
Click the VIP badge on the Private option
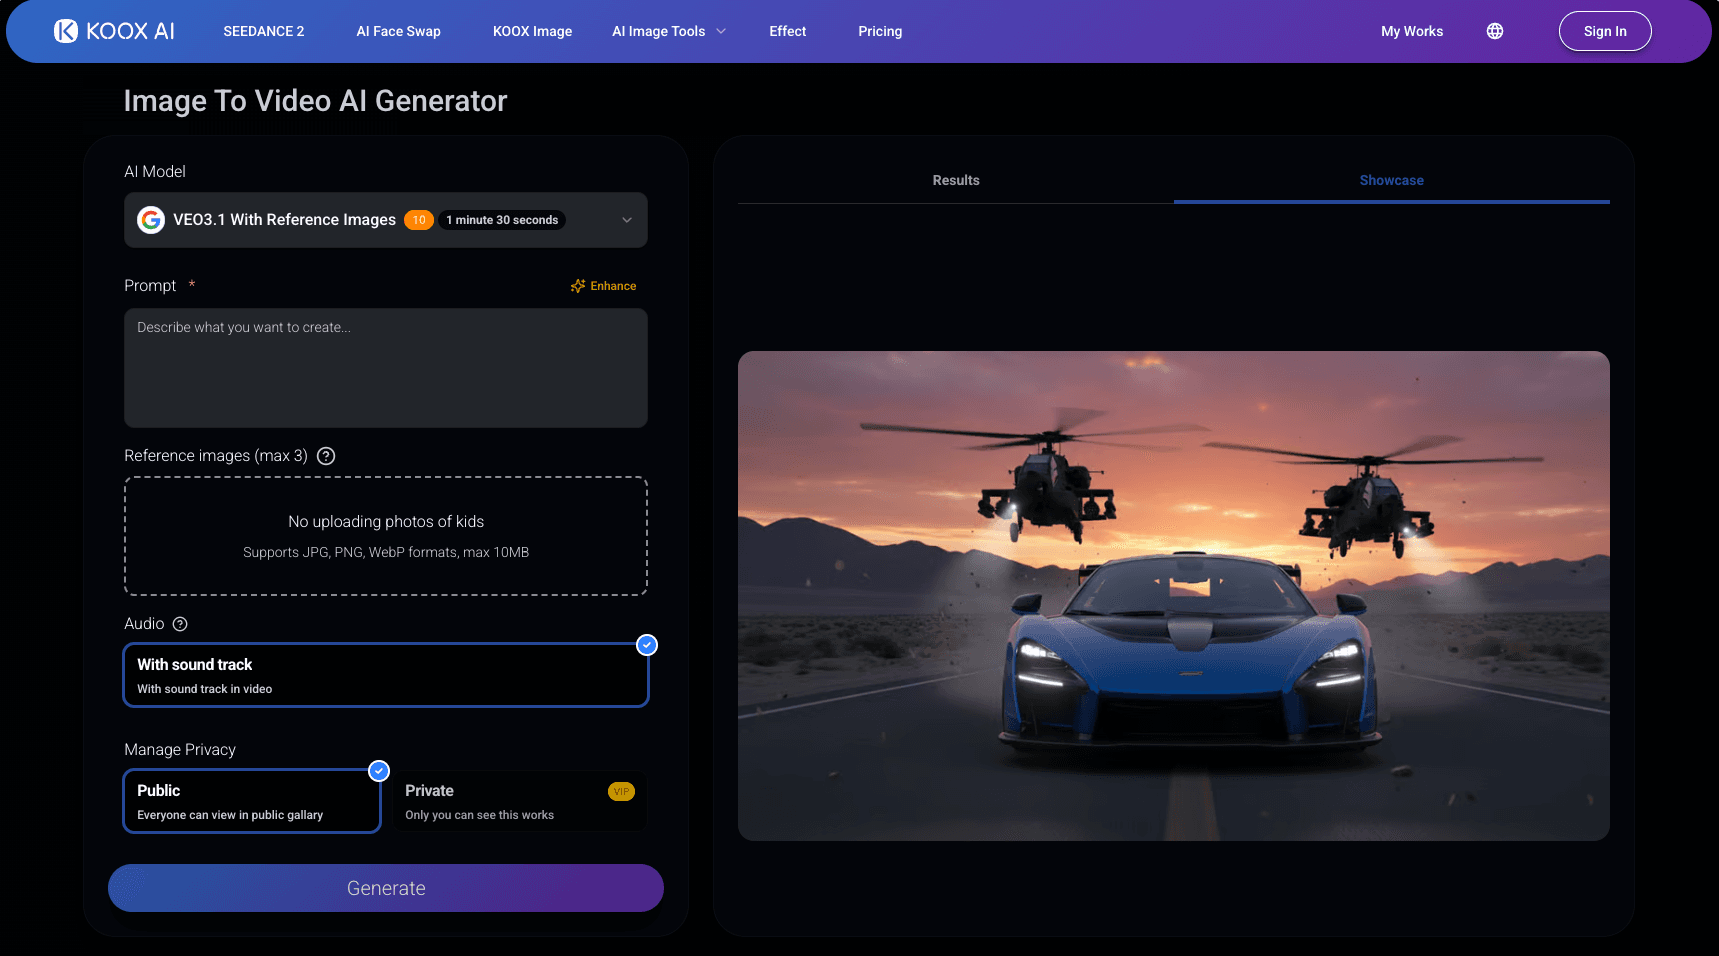coord(621,791)
